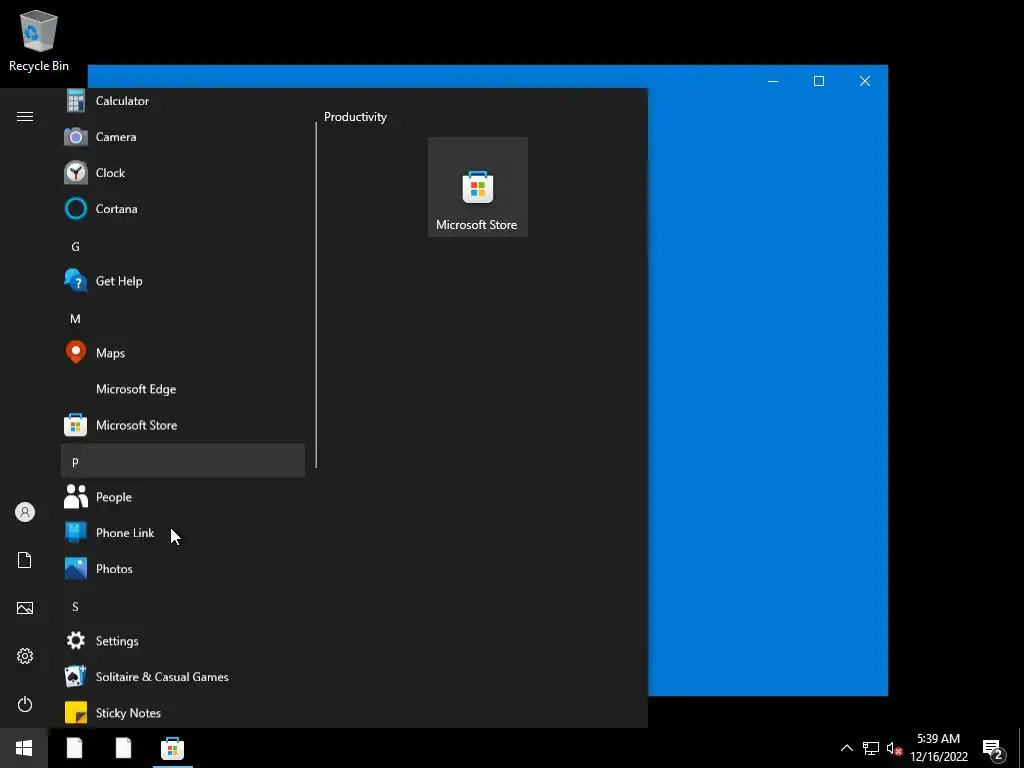
Task: Click the Start menu app list scrollbar
Action: (316, 295)
